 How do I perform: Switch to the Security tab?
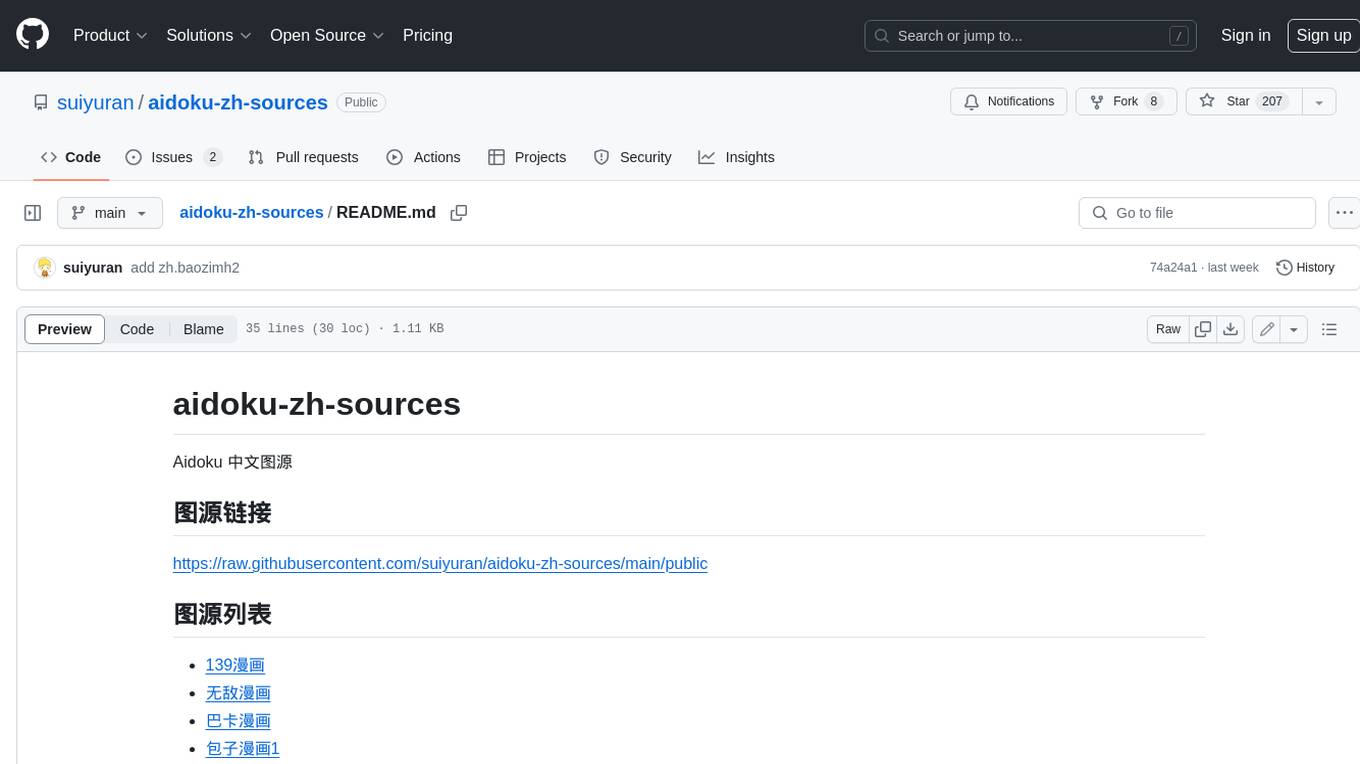[x=632, y=157]
